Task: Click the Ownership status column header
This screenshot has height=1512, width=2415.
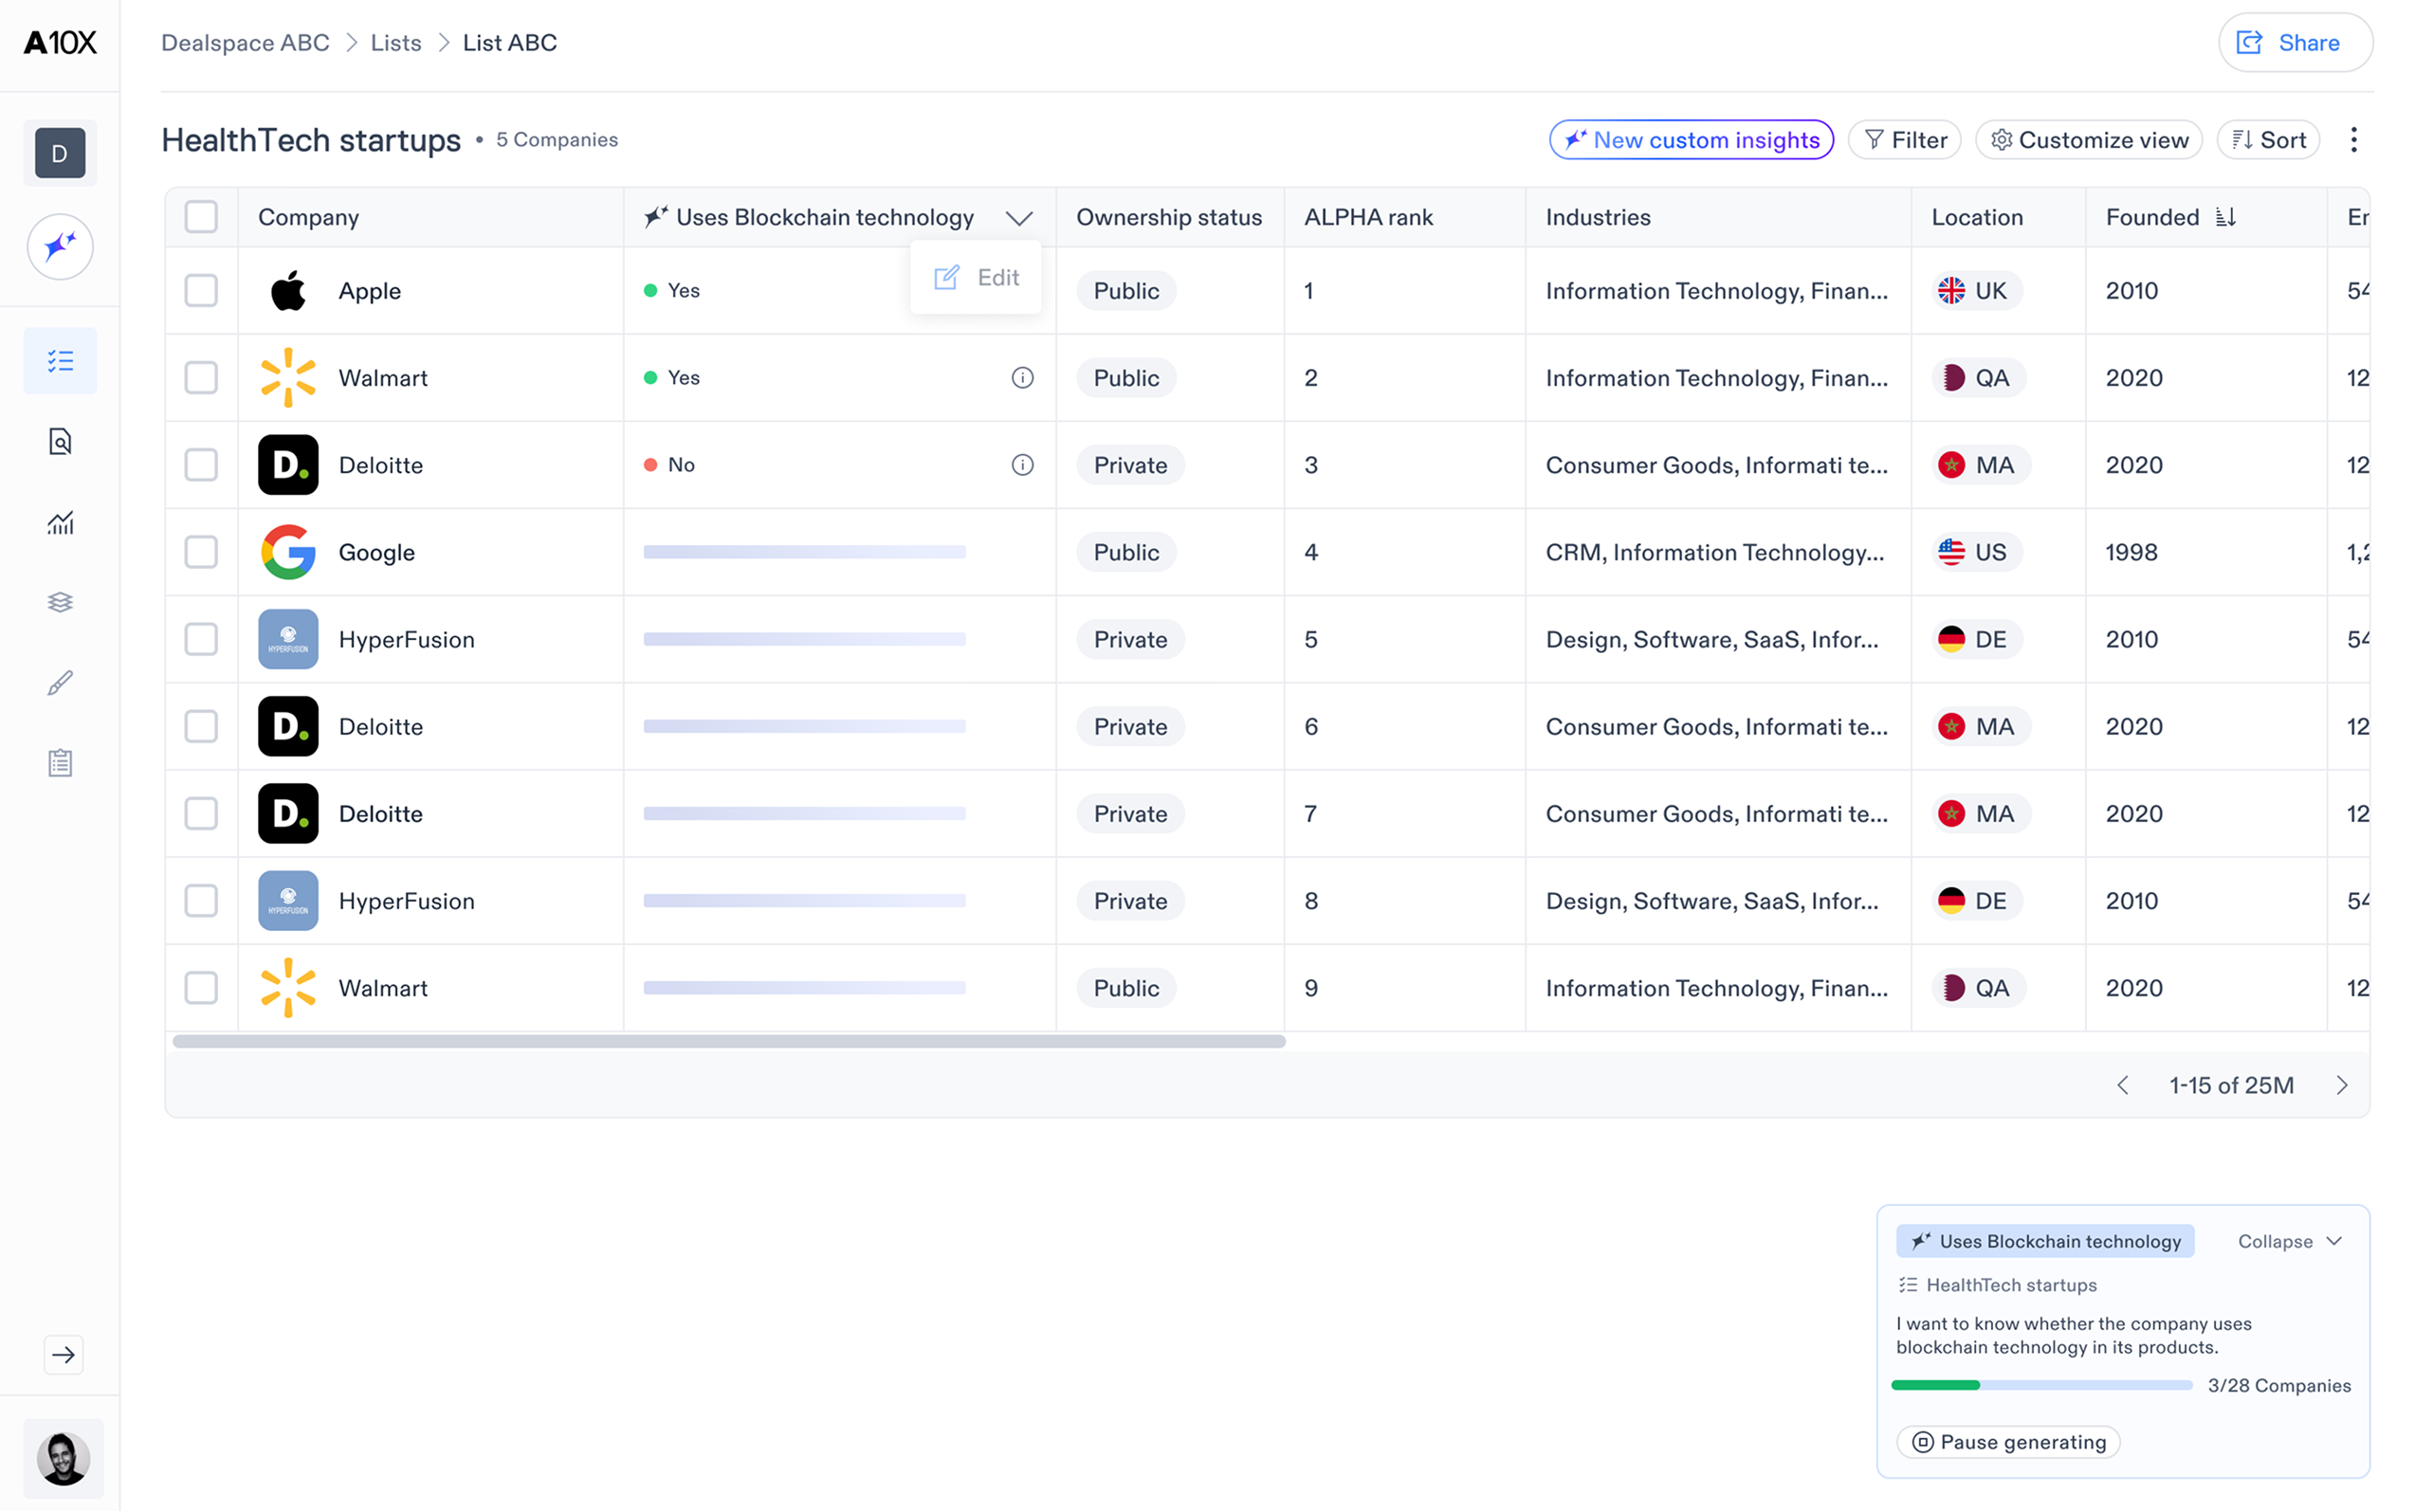Action: pyautogui.click(x=1169, y=217)
